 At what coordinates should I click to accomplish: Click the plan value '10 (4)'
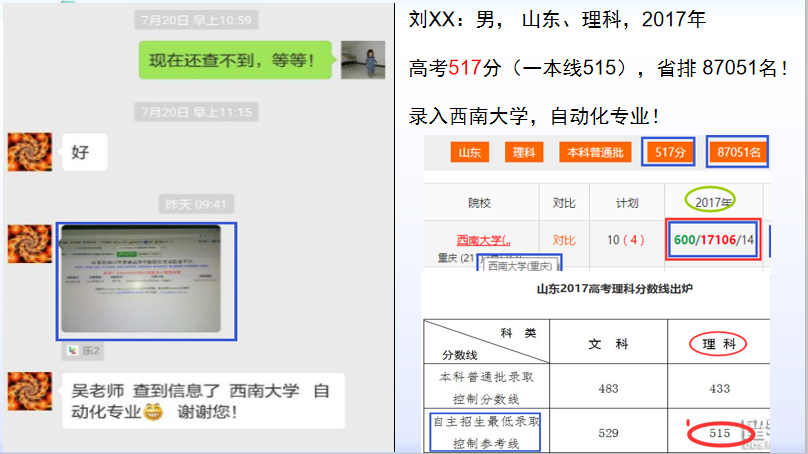tap(626, 240)
